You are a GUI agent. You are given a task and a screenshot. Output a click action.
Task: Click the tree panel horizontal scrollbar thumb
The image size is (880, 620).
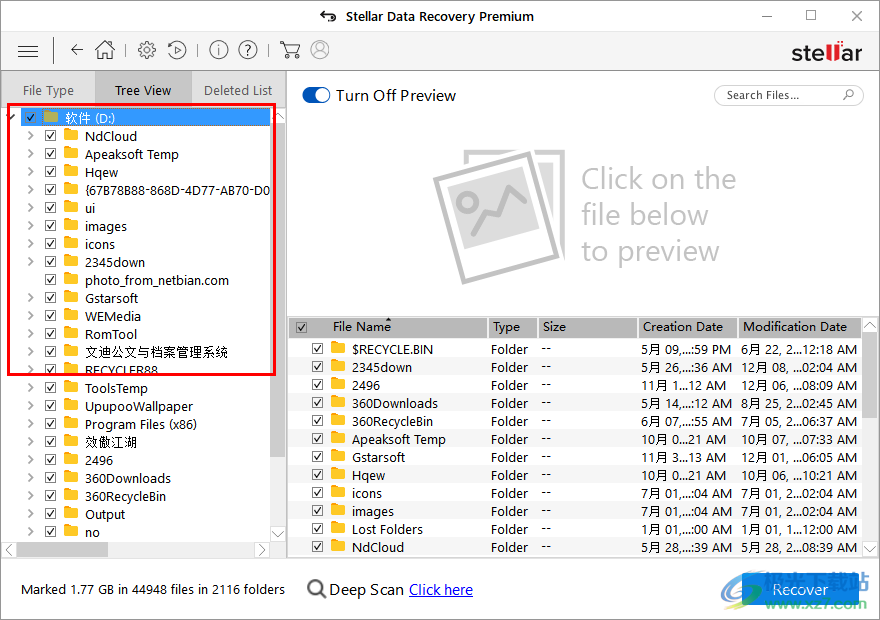click(62, 550)
